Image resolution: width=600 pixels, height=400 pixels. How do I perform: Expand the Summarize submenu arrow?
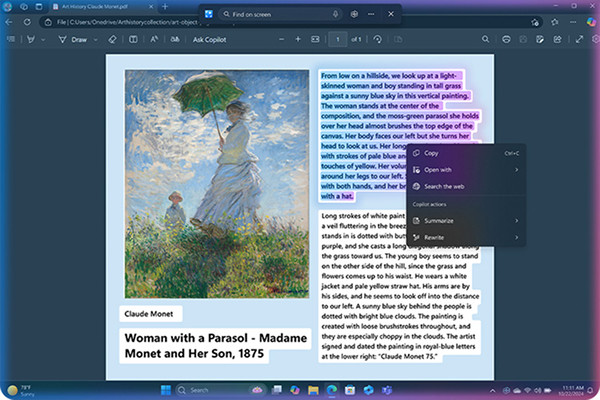[x=517, y=220]
